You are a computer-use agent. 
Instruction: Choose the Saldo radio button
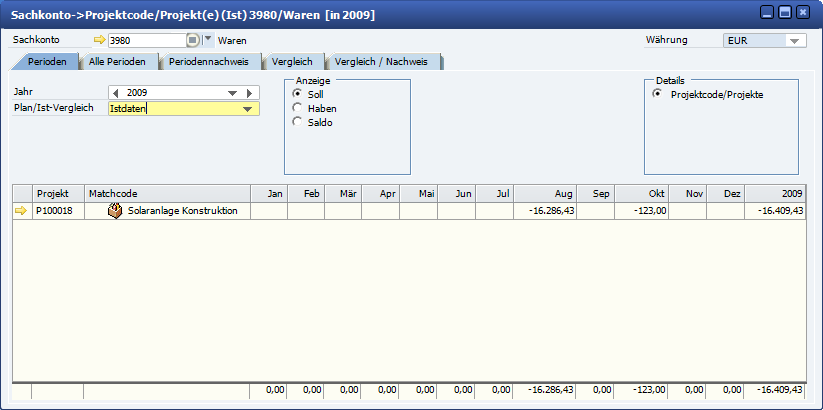pos(297,122)
